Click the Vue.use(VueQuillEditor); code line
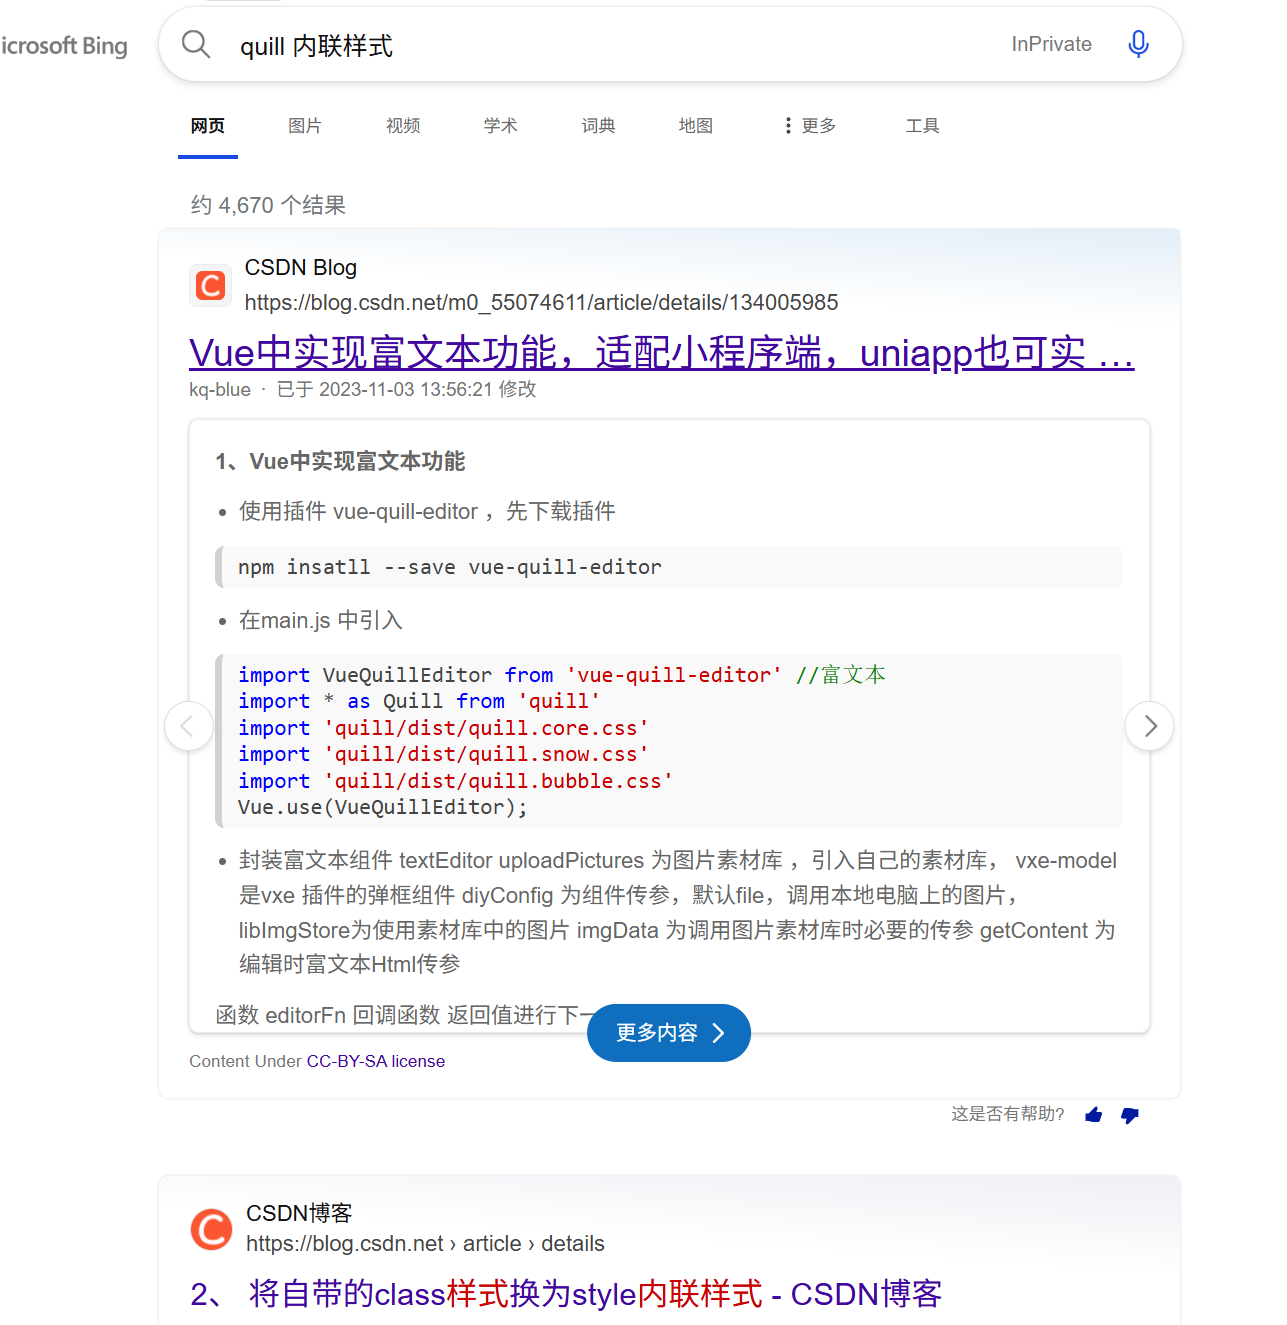 (x=382, y=807)
